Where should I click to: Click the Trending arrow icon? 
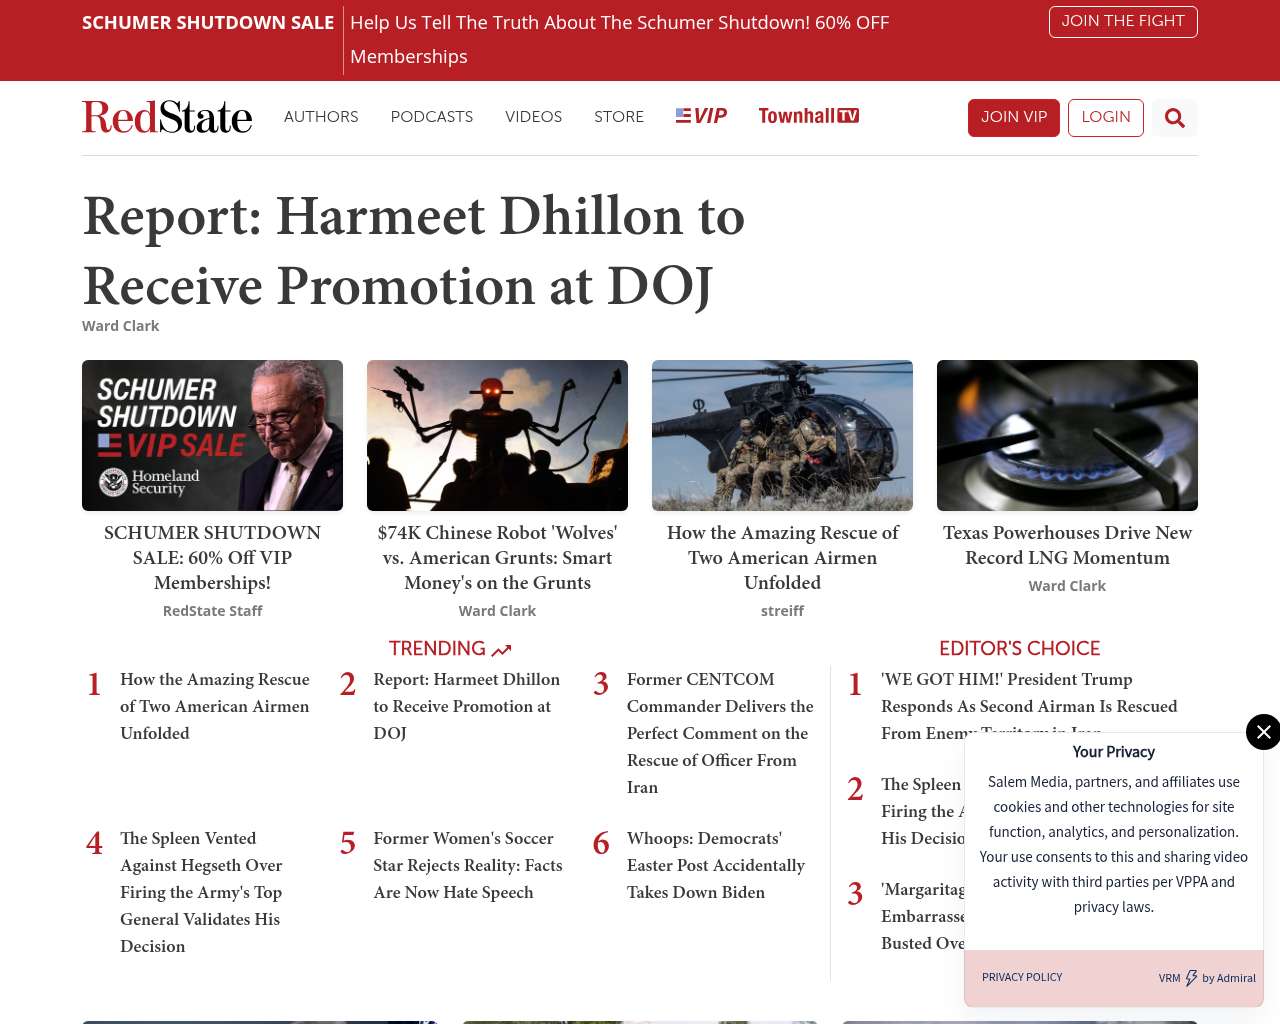point(502,650)
